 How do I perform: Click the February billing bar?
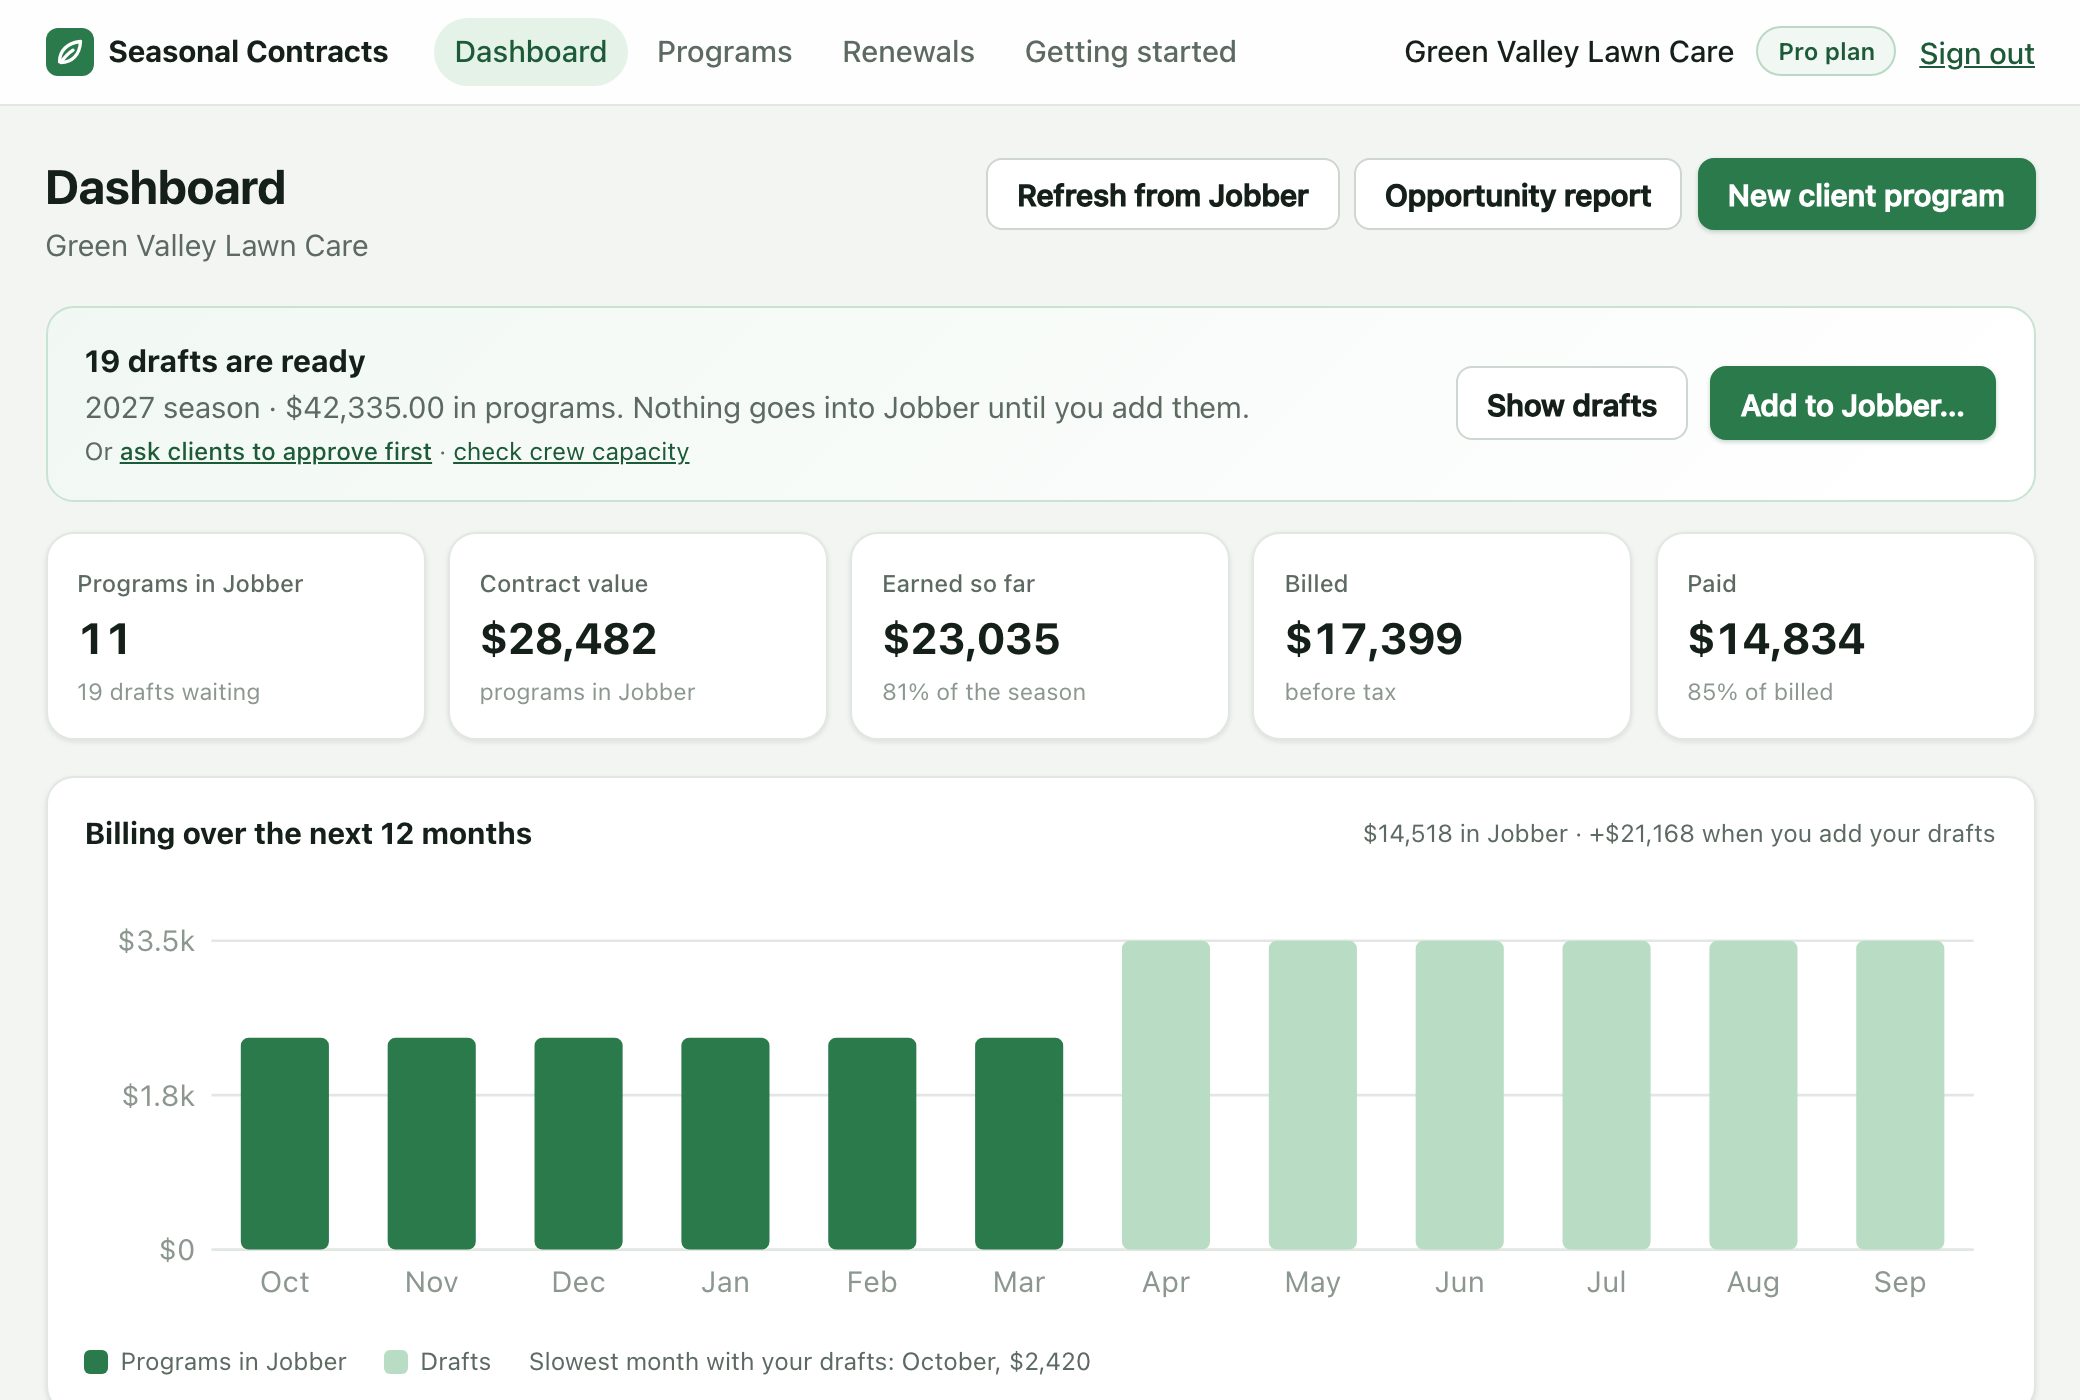point(872,1143)
